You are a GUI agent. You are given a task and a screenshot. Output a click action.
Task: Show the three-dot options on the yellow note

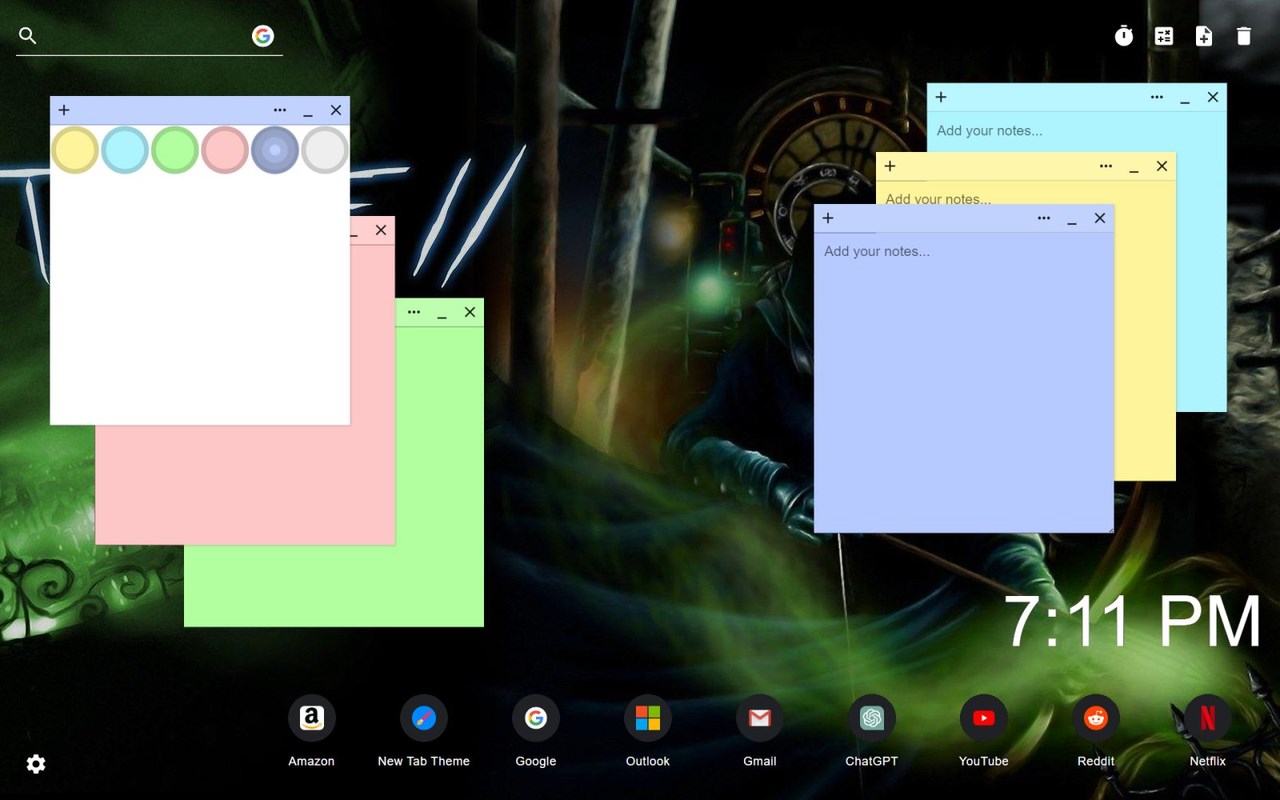point(1106,166)
